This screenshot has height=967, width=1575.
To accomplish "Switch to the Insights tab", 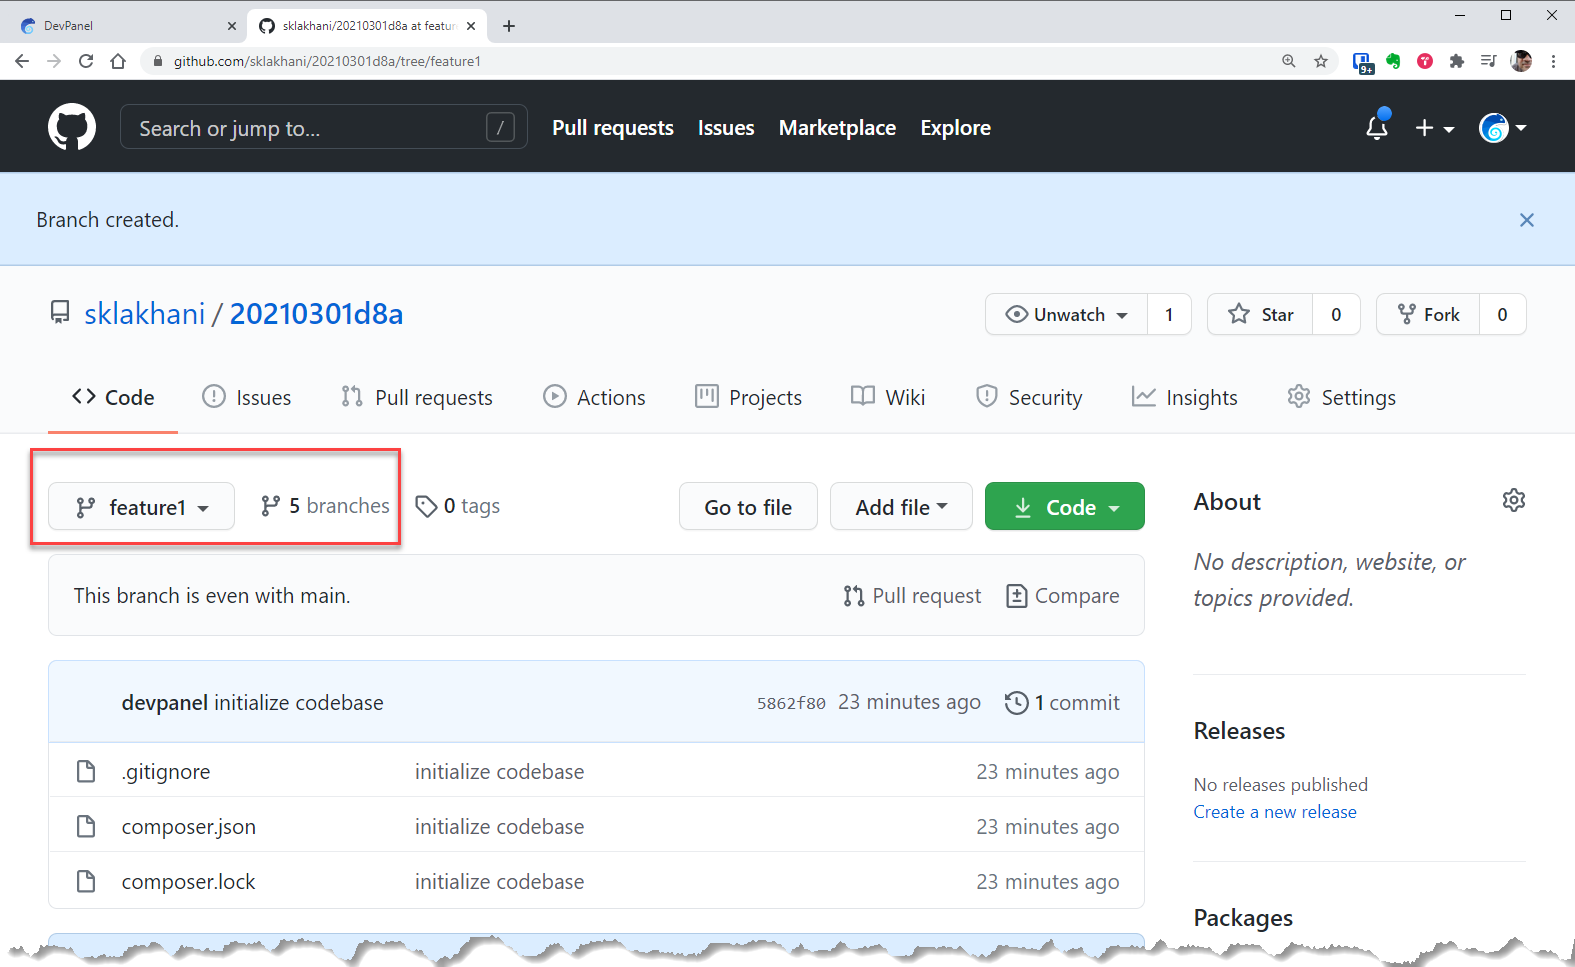I will (x=1185, y=397).
